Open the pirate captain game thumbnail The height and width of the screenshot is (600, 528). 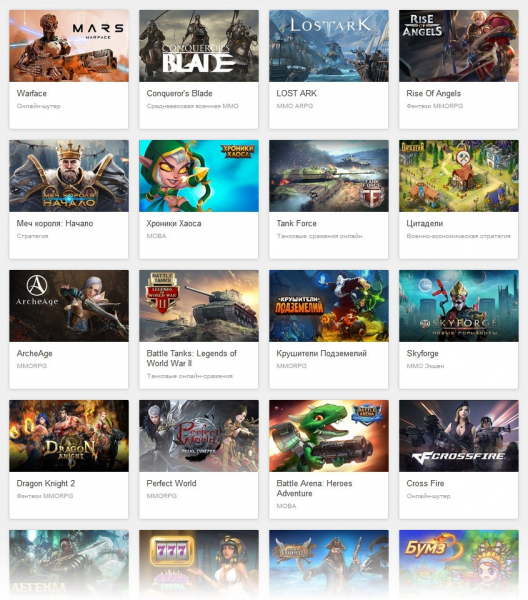point(329,564)
